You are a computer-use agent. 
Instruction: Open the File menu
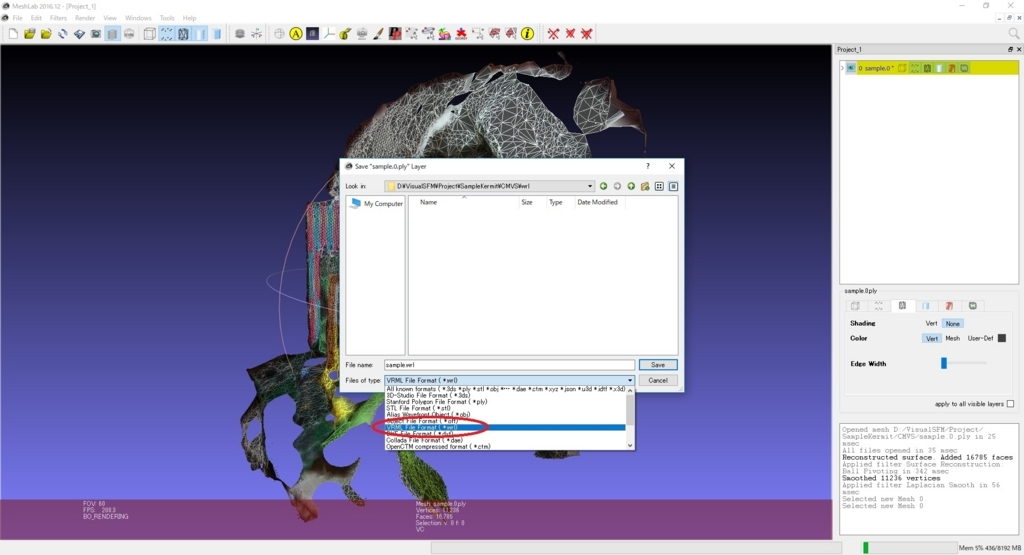pyautogui.click(x=18, y=18)
